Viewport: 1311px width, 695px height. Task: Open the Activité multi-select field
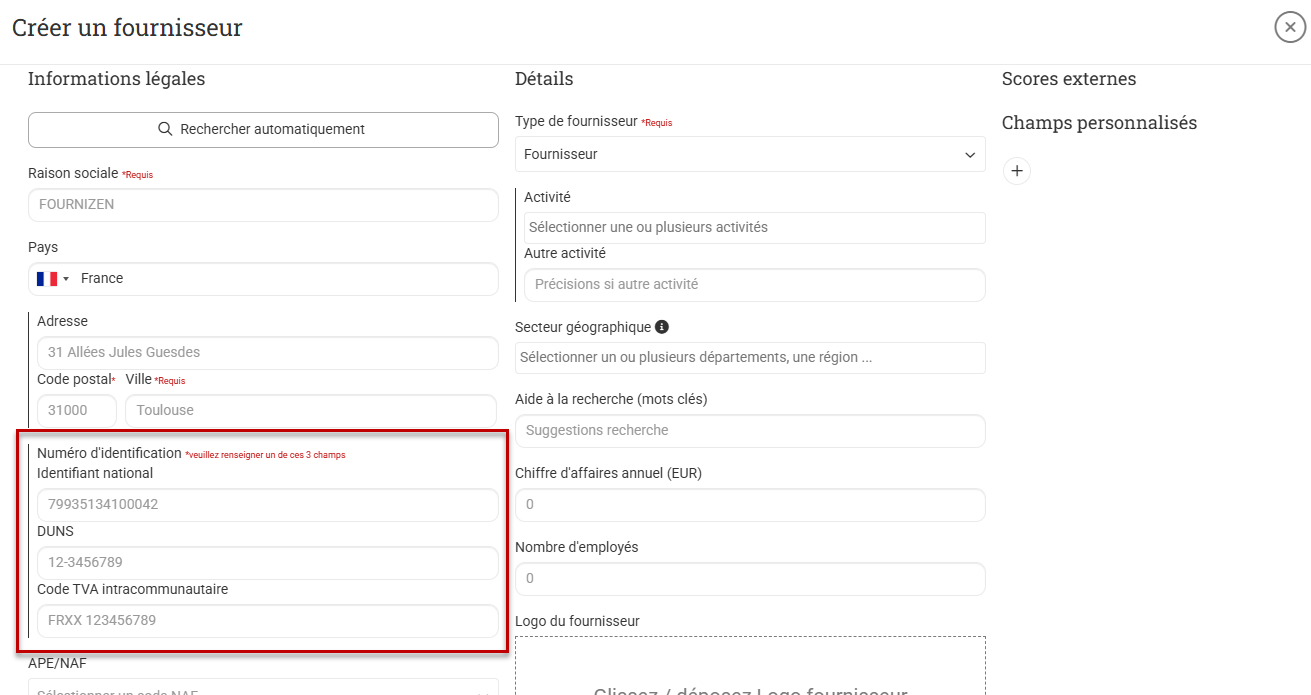(755, 228)
